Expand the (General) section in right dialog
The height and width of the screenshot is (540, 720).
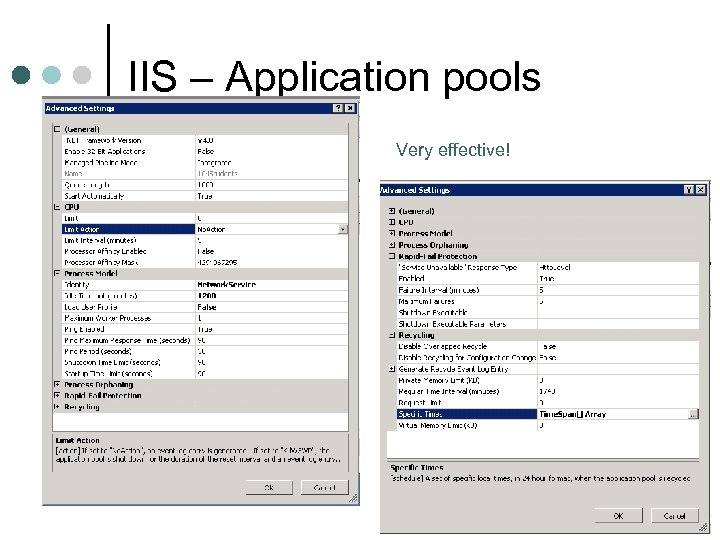392,211
